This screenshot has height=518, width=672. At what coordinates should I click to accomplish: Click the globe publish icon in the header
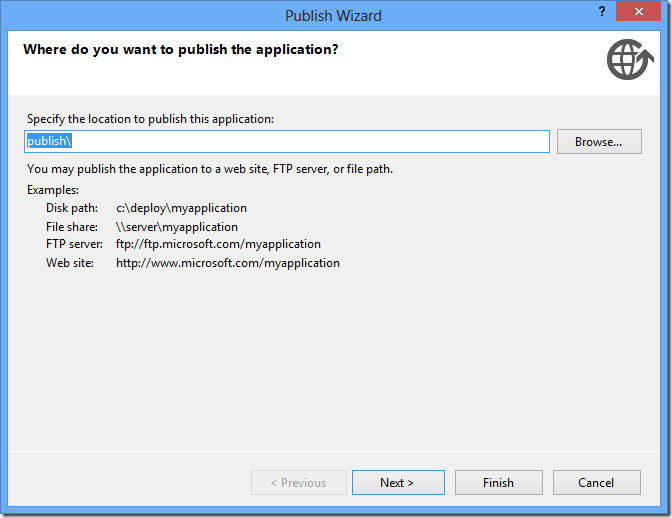625,60
